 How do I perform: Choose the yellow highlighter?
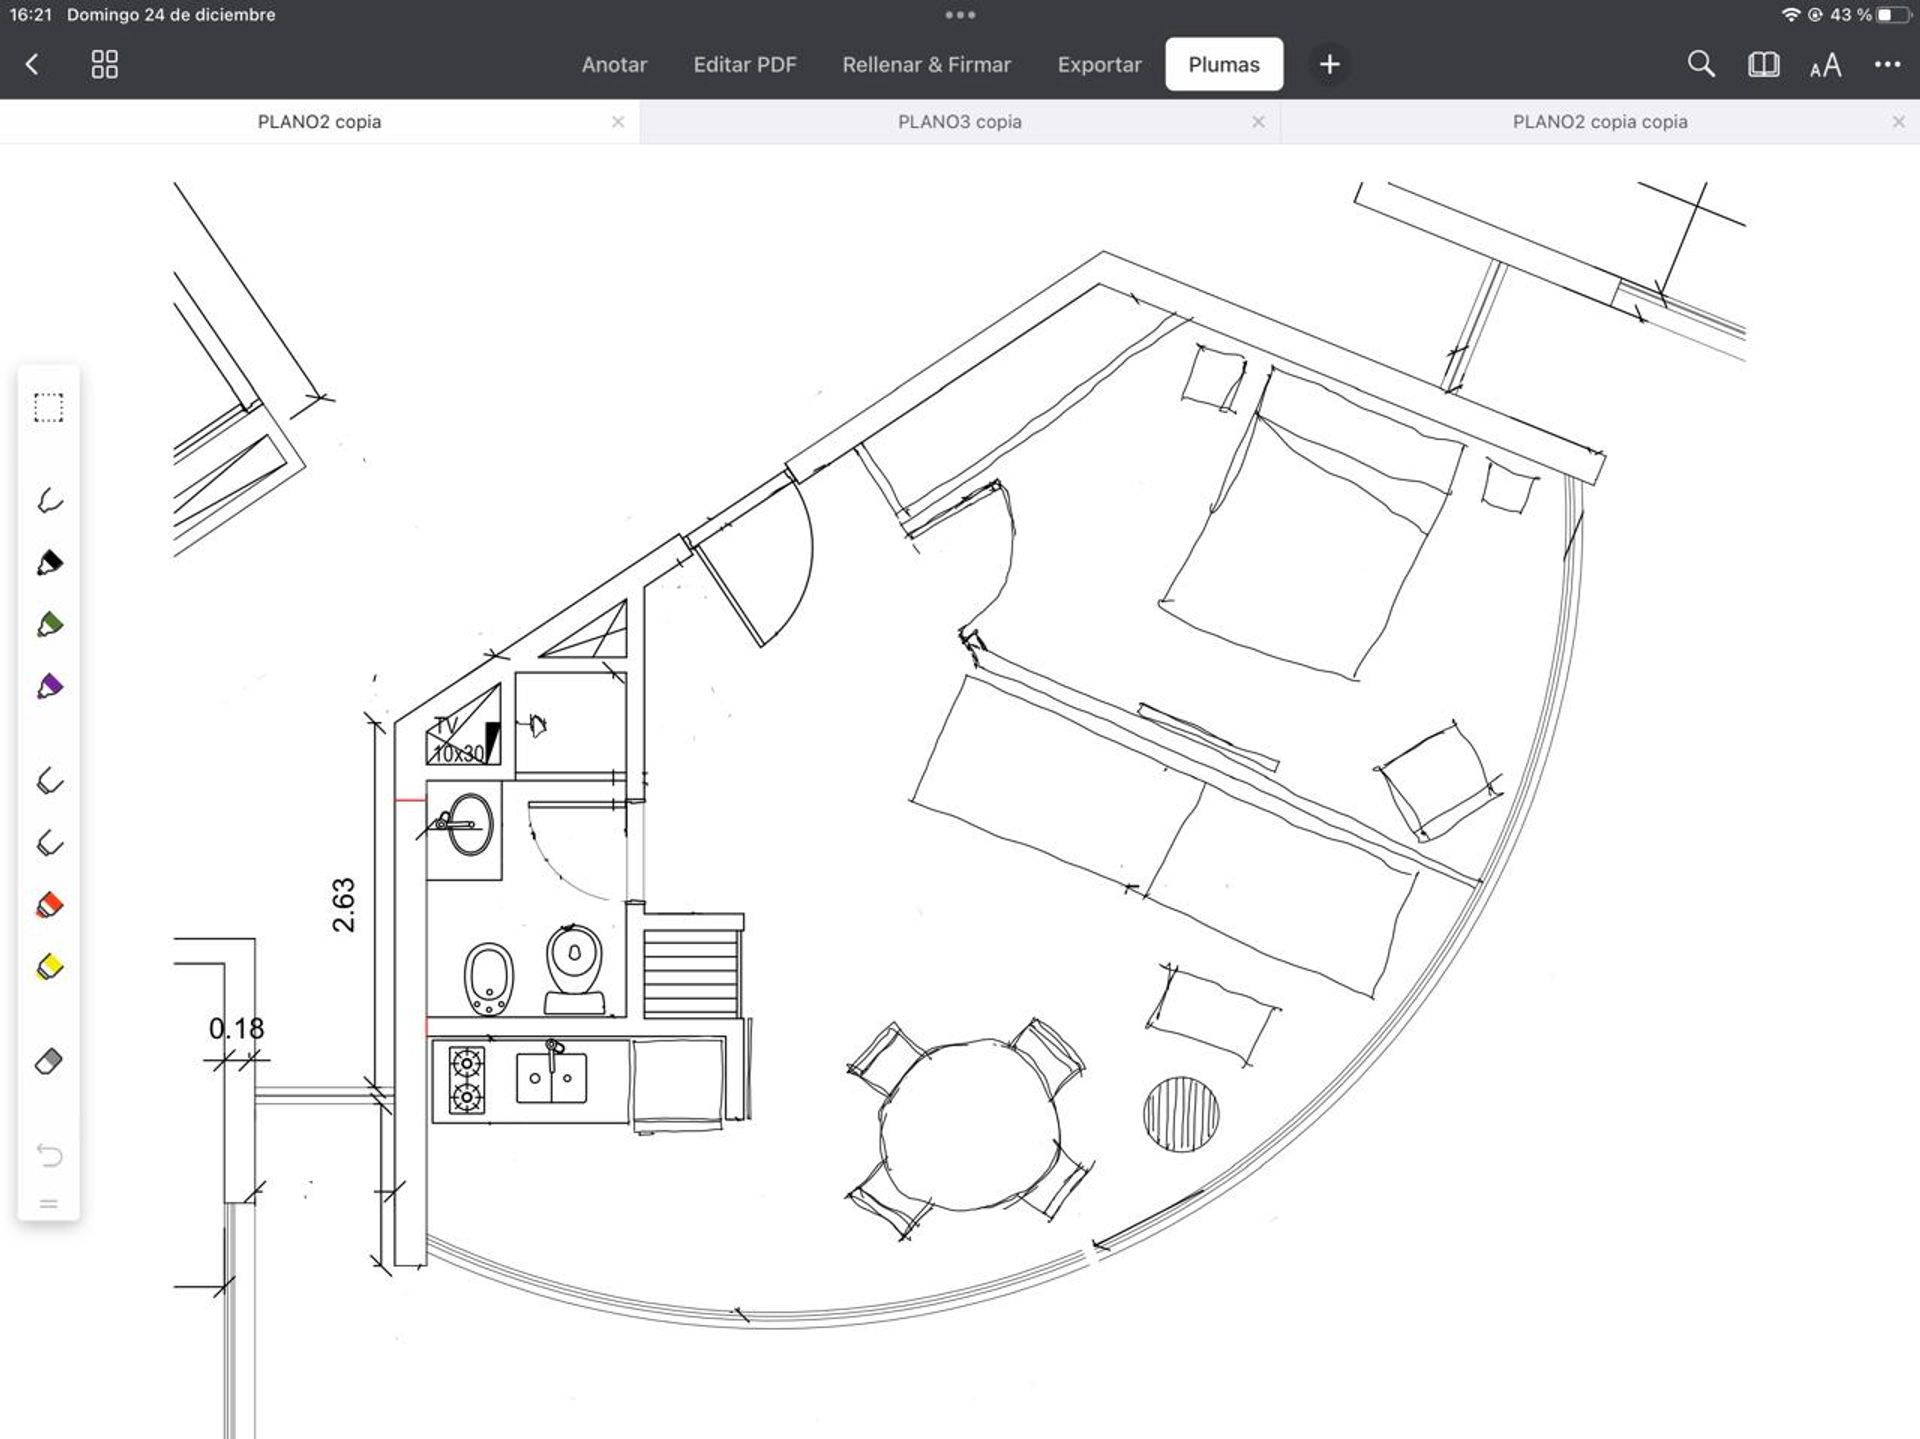49,967
